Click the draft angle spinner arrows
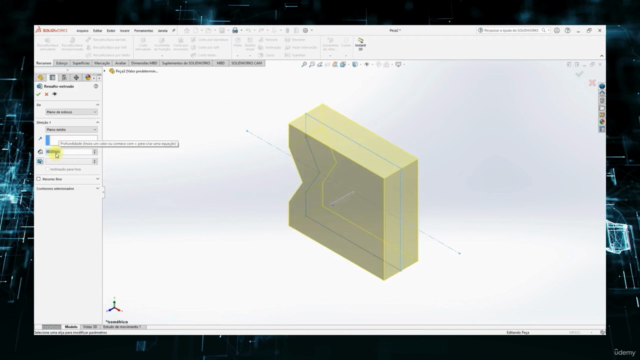Screen dimensions: 640x360 pos(95,162)
